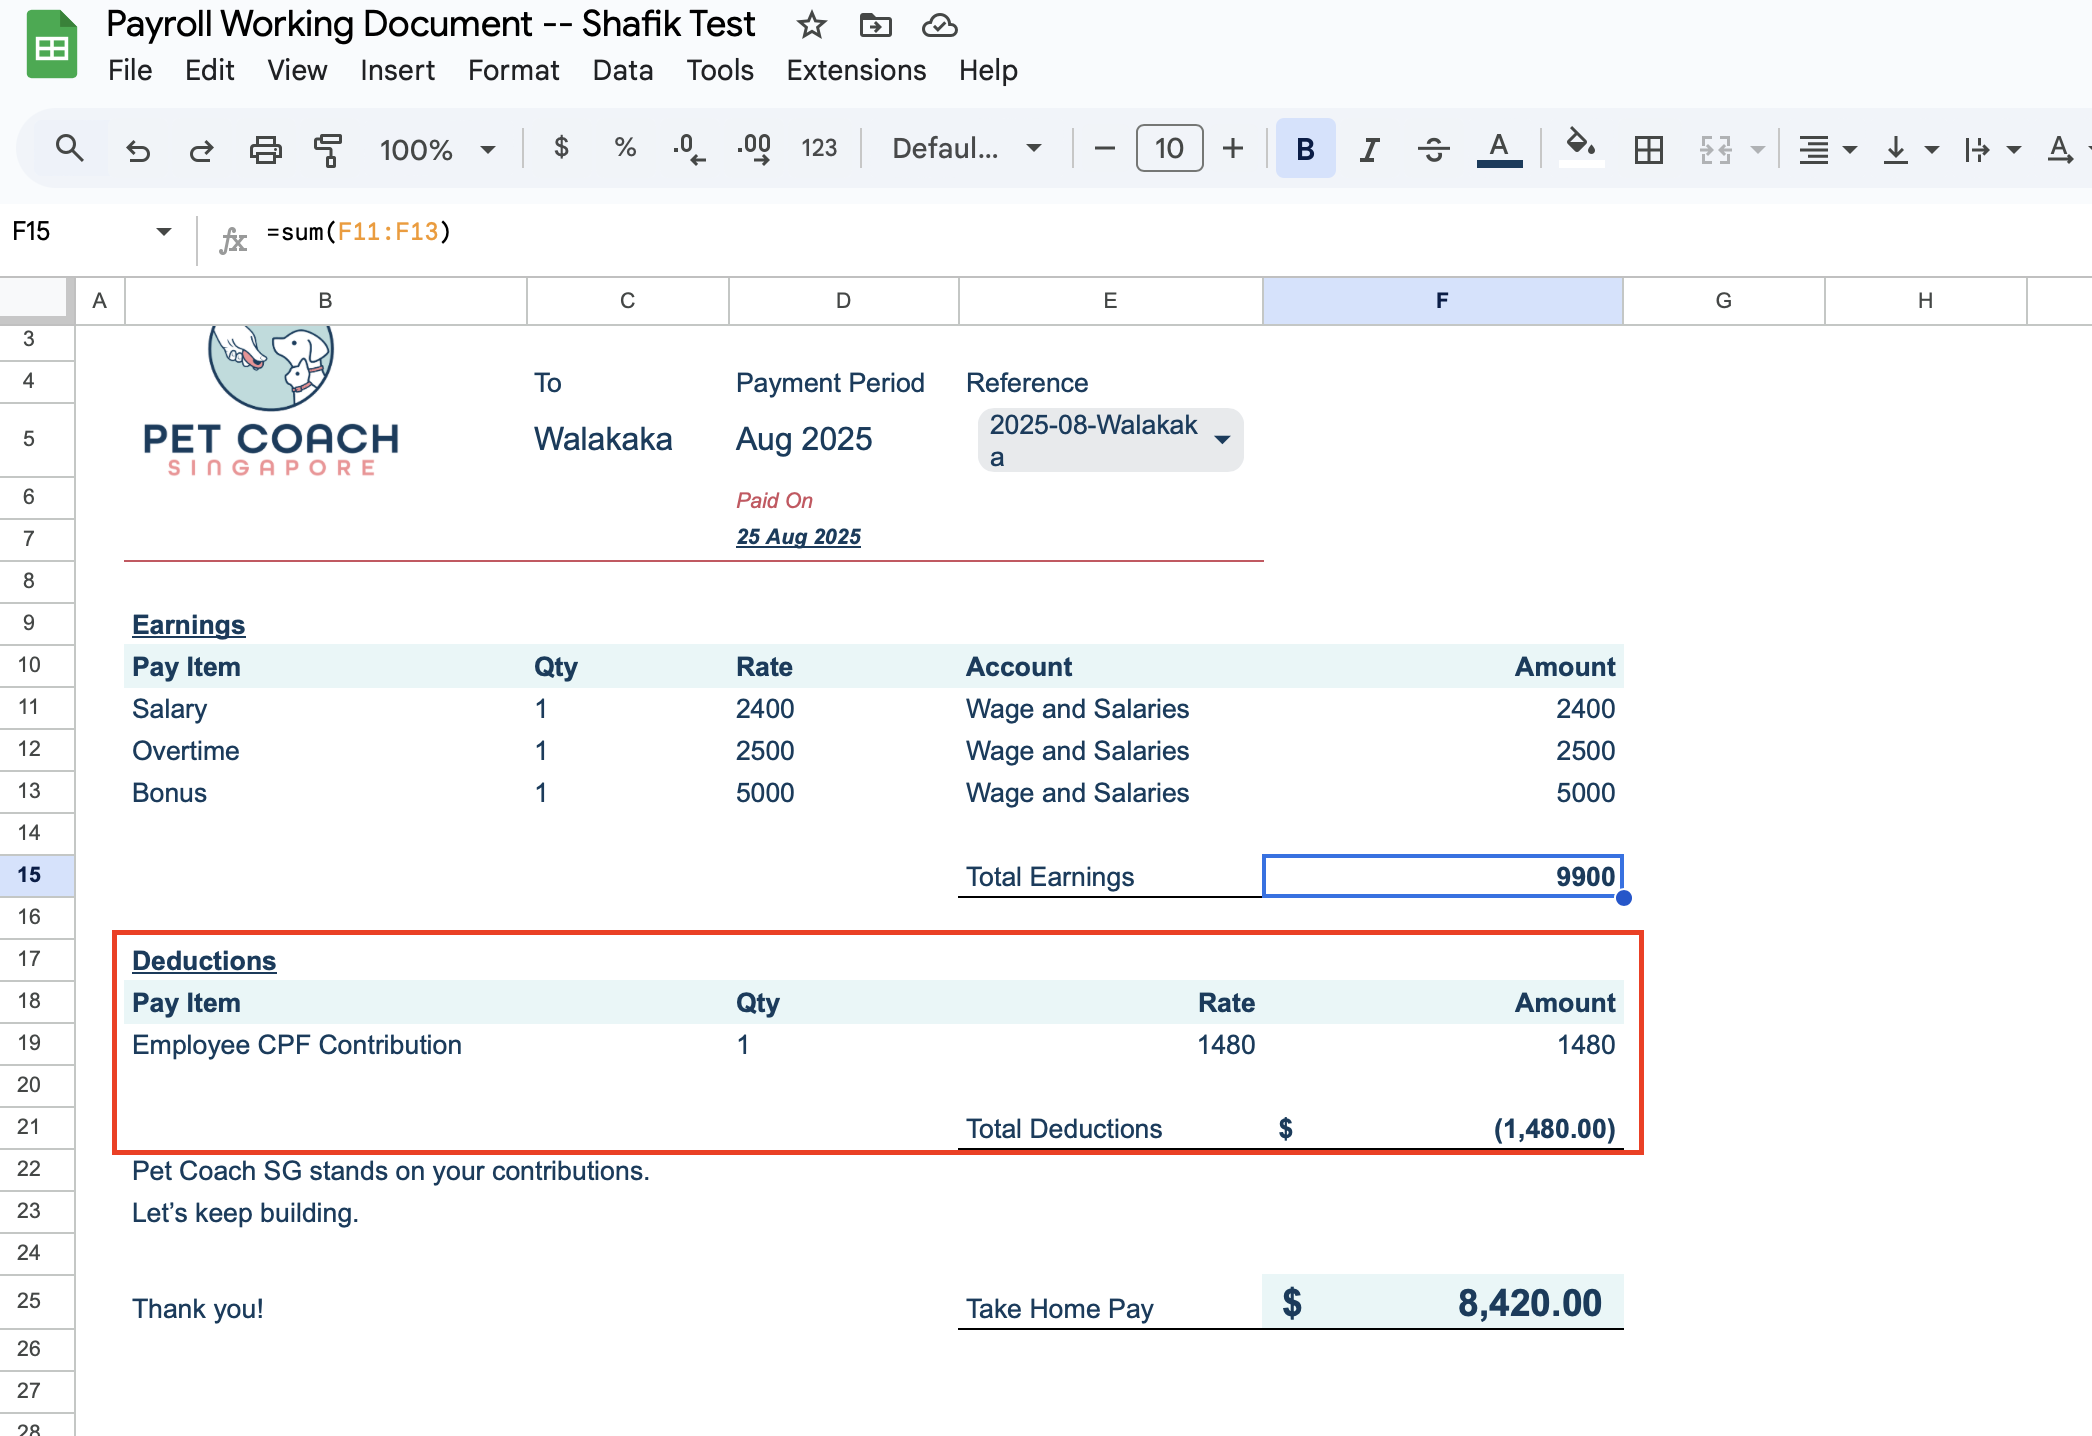Viewport: 2092px width, 1436px height.
Task: Open the fill color picker
Action: [1581, 147]
